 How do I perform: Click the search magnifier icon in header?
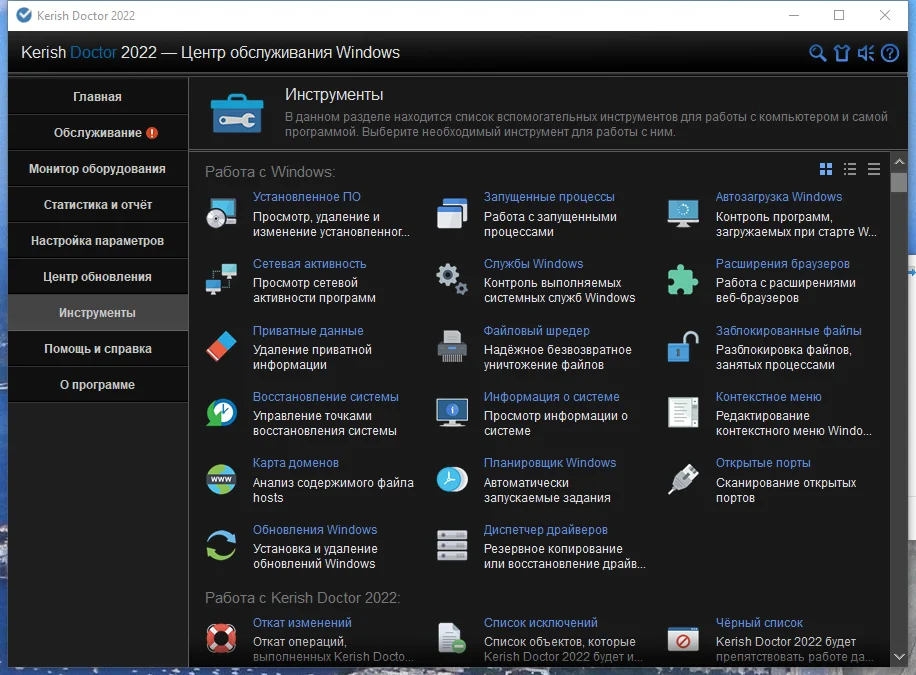[x=817, y=53]
